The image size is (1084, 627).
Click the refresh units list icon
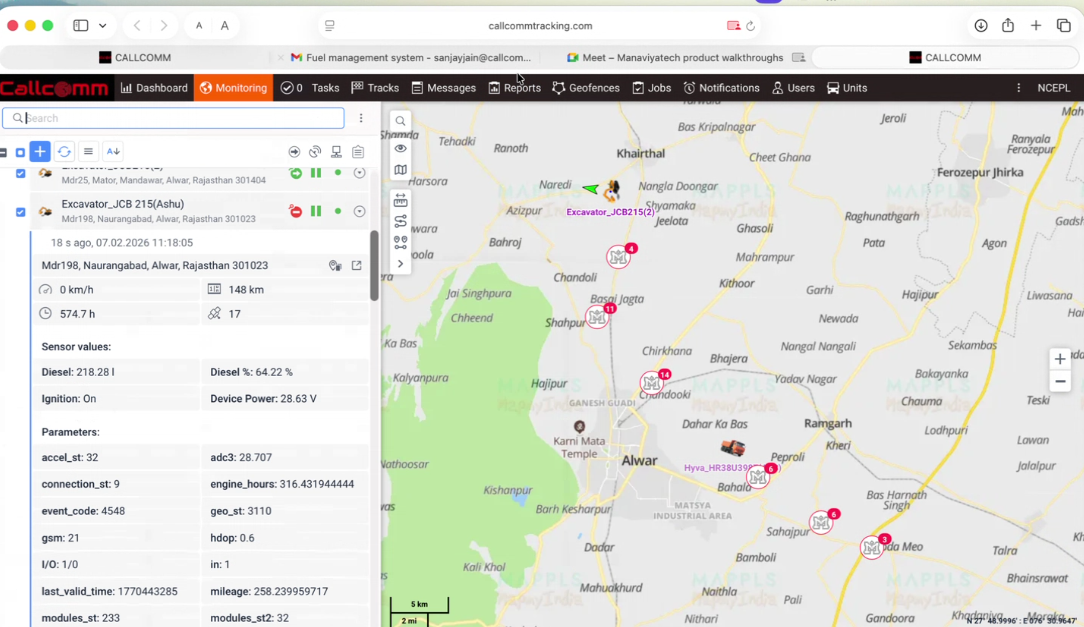click(x=64, y=151)
